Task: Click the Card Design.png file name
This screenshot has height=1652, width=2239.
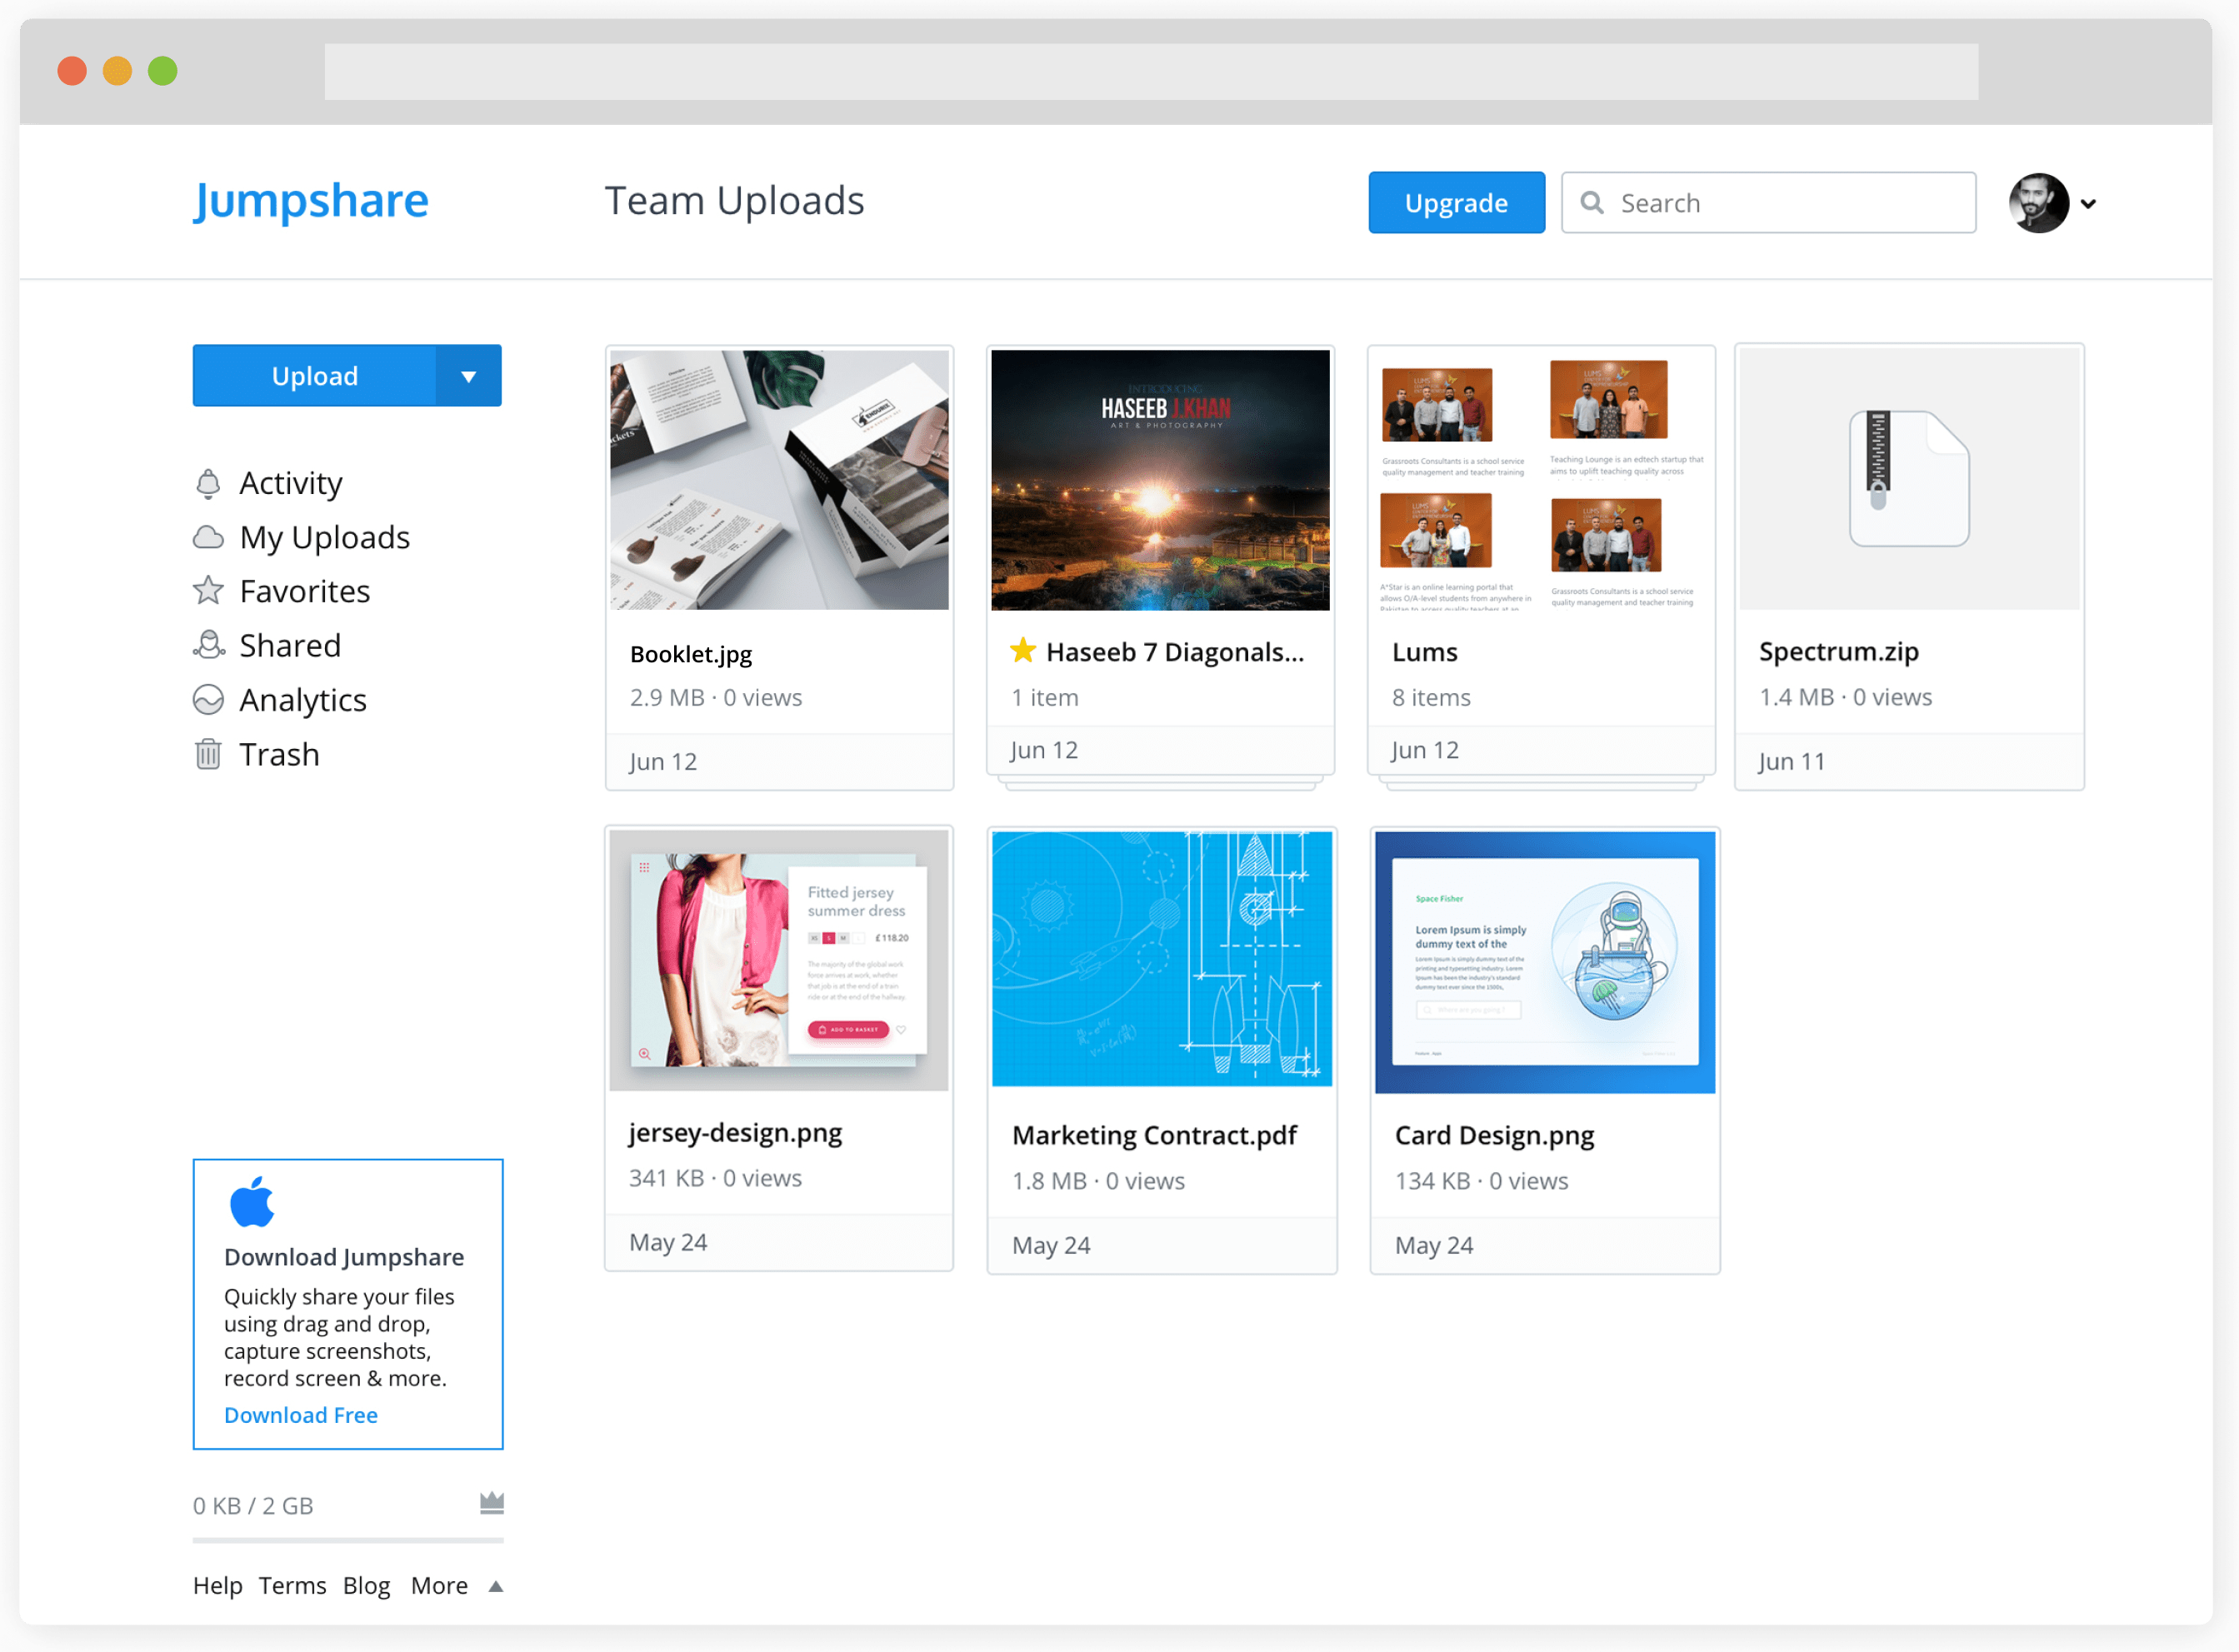Action: pos(1495,1137)
